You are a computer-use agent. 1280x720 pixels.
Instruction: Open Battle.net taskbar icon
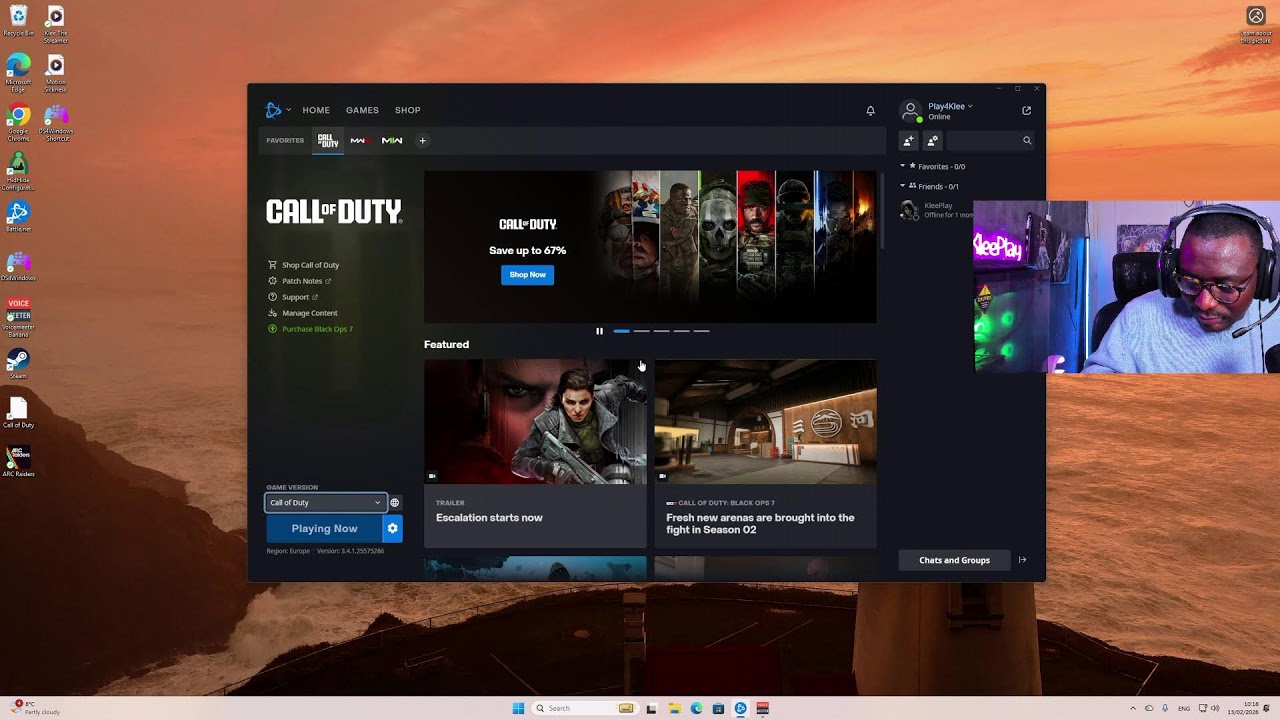(740, 709)
